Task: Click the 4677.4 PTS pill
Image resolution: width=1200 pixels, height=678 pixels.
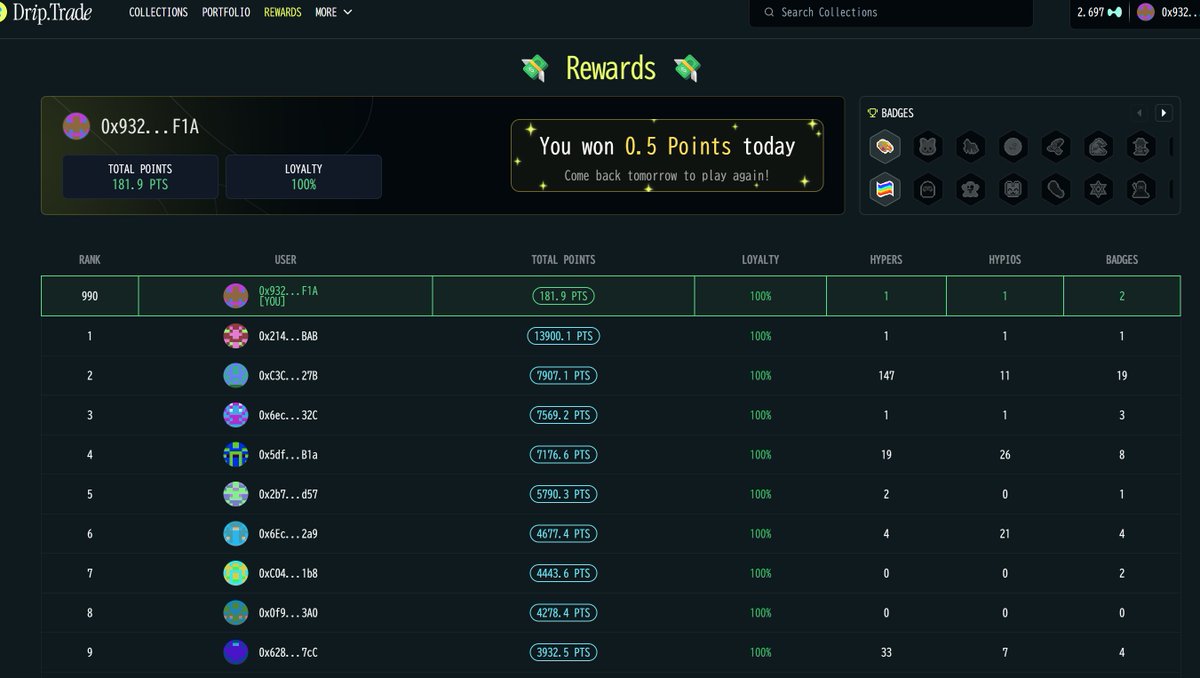Action: click(563, 533)
